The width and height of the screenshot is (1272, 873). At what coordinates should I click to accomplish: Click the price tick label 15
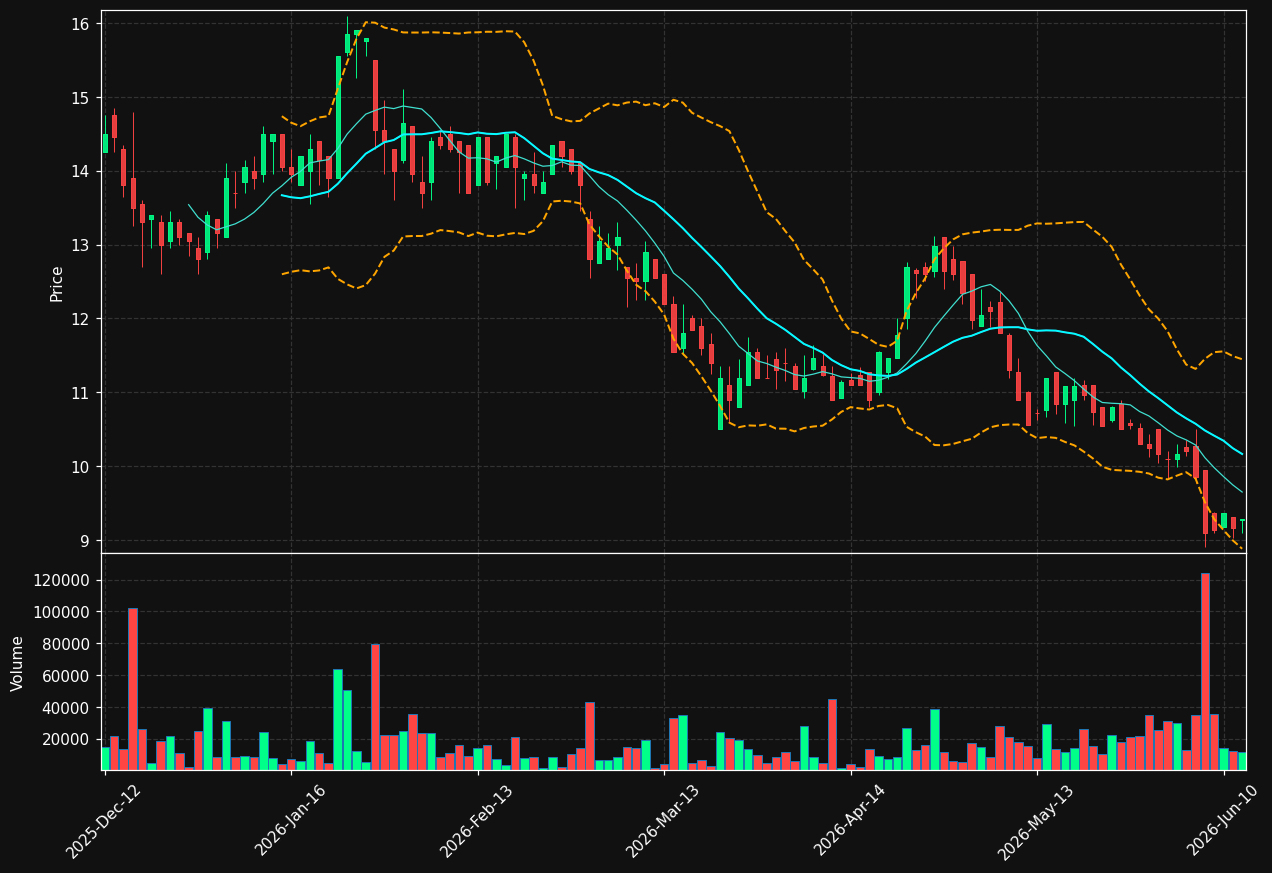tap(80, 98)
